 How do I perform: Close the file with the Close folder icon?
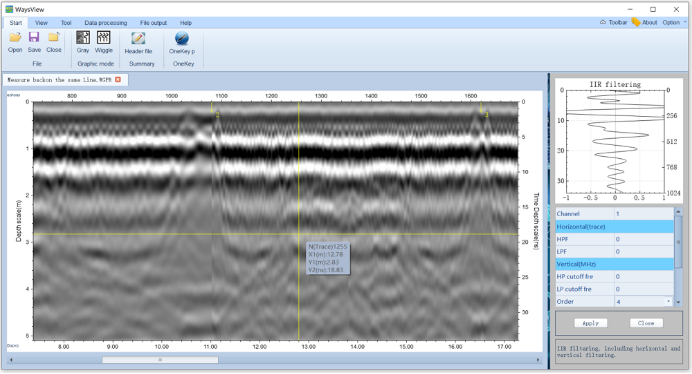click(x=54, y=42)
